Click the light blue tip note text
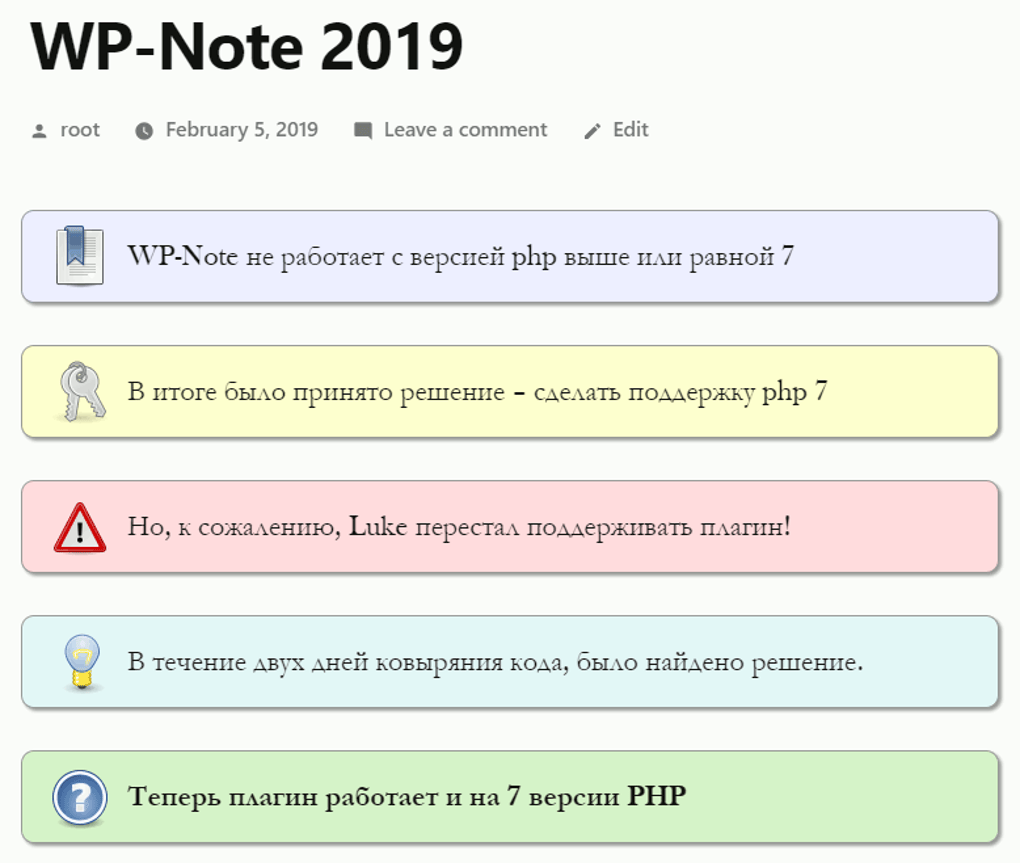Image resolution: width=1020 pixels, height=863 pixels. (x=495, y=662)
